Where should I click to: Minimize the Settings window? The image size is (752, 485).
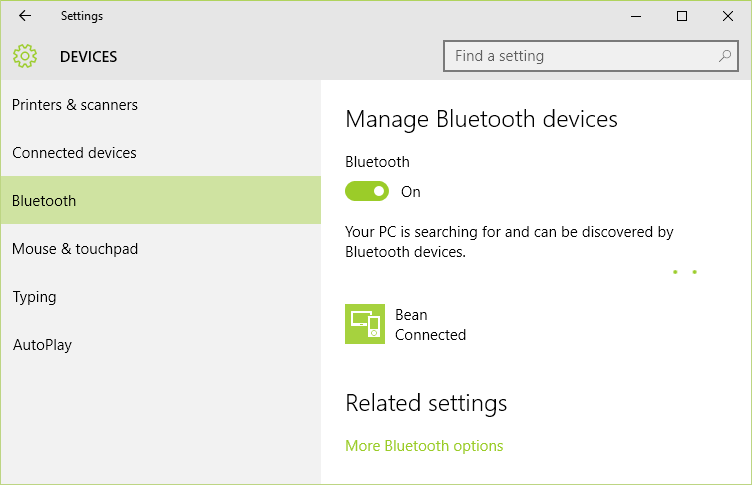[x=636, y=16]
